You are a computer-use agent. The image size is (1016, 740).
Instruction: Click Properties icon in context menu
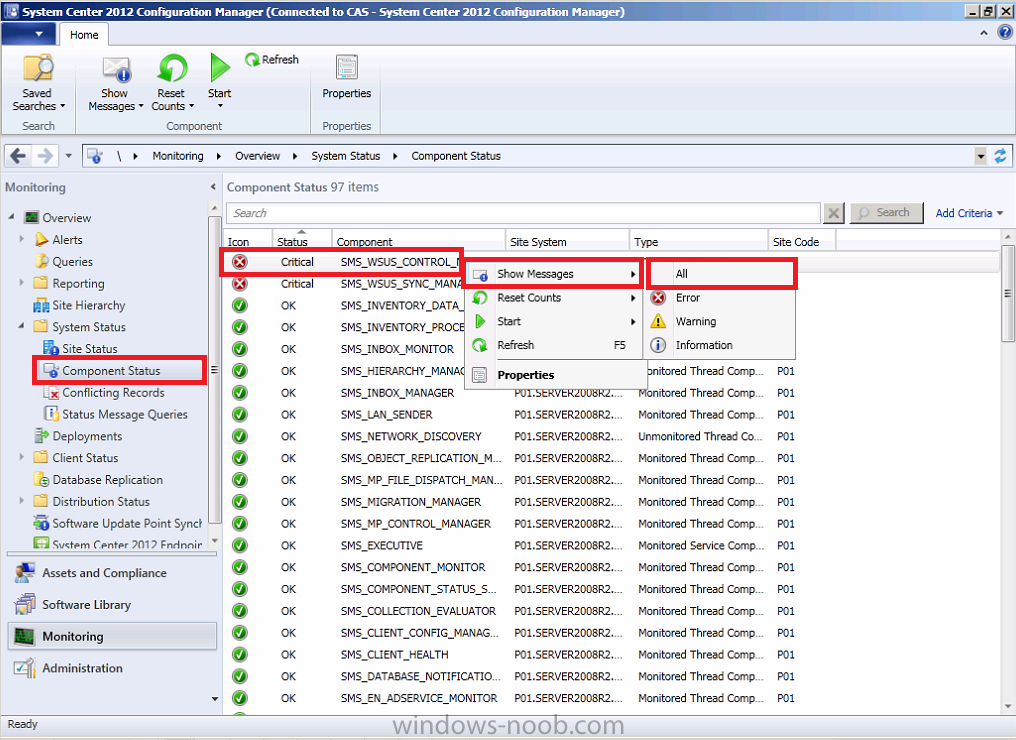pos(480,375)
